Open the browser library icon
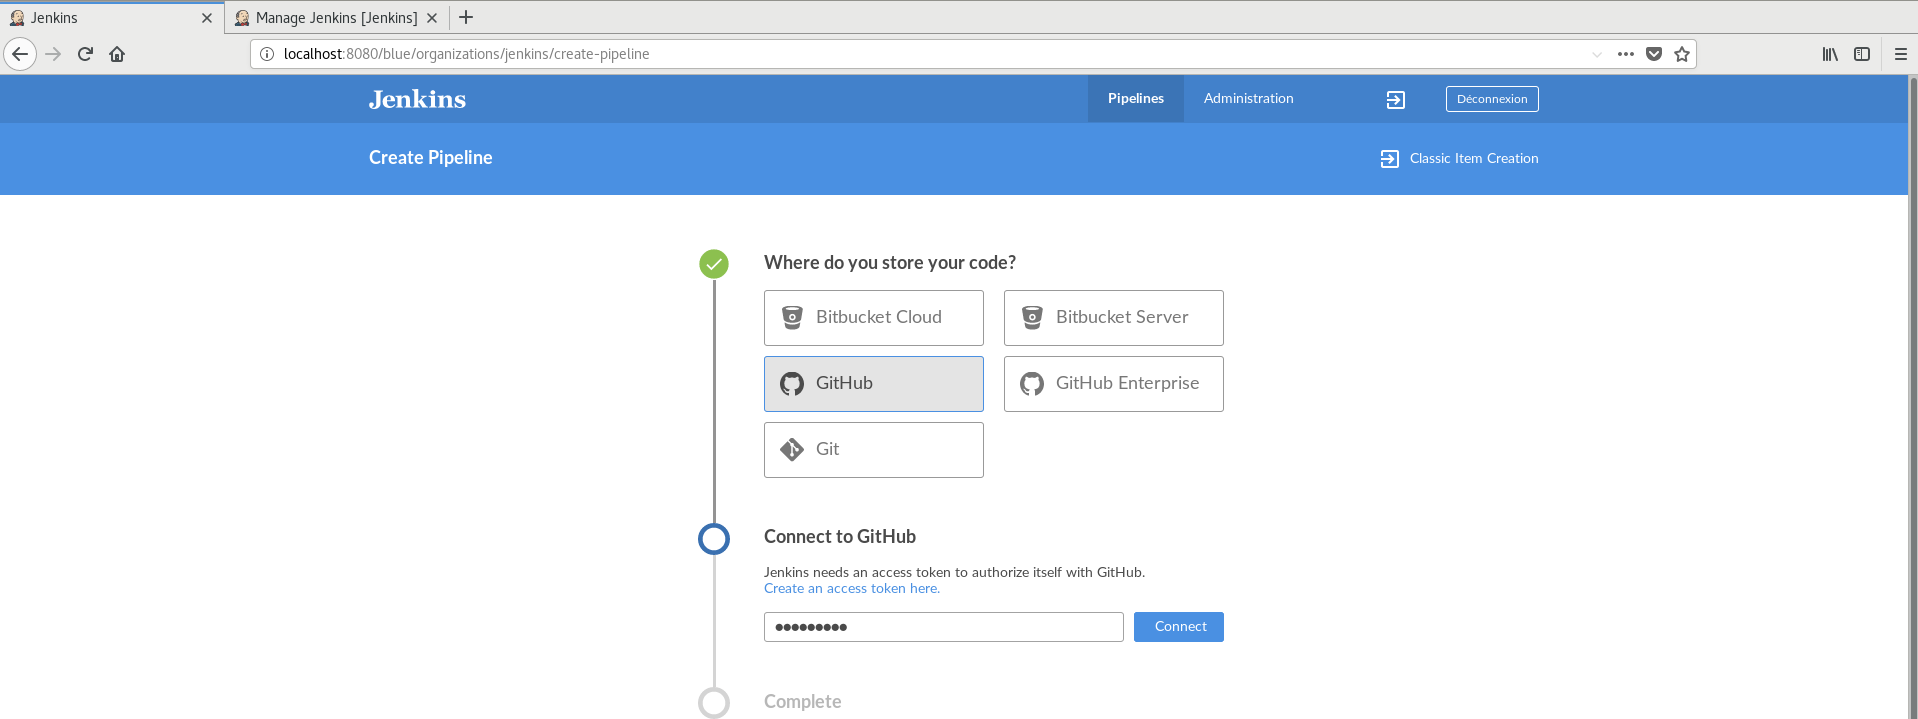The image size is (1918, 719). click(1830, 54)
